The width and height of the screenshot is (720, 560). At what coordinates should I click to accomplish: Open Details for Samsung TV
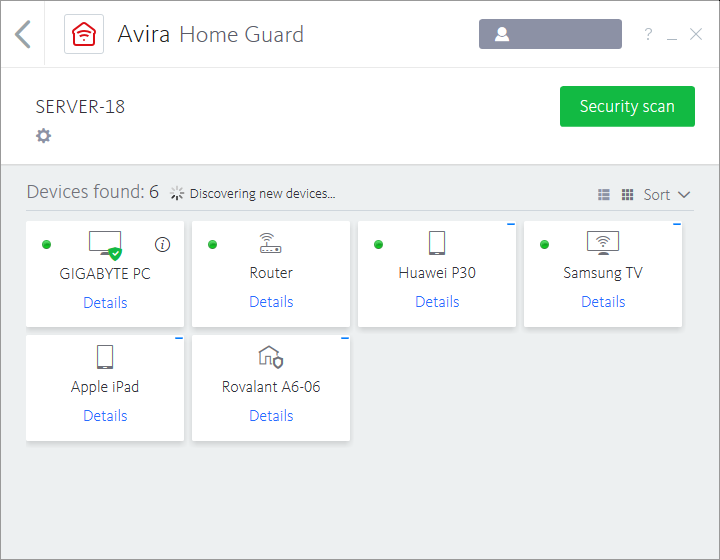tap(603, 302)
